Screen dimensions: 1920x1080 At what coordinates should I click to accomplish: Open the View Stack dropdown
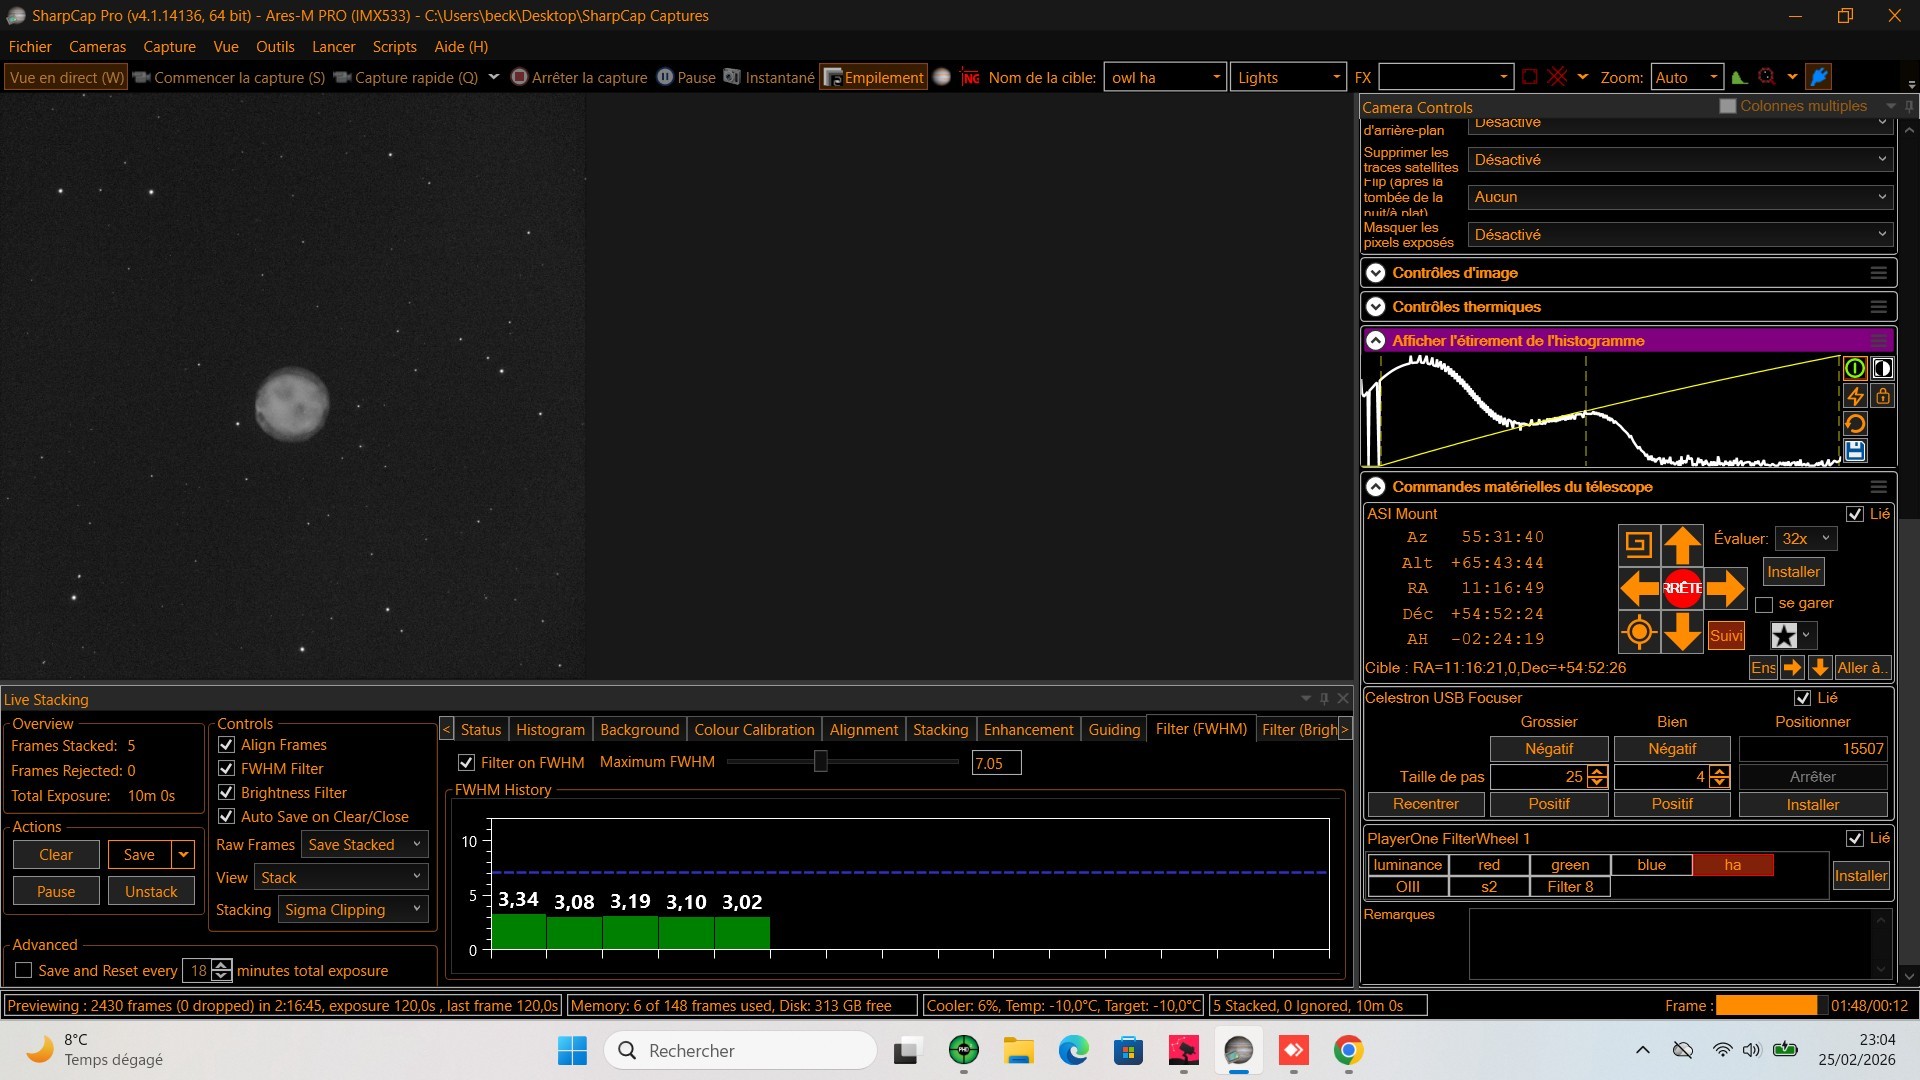point(341,878)
